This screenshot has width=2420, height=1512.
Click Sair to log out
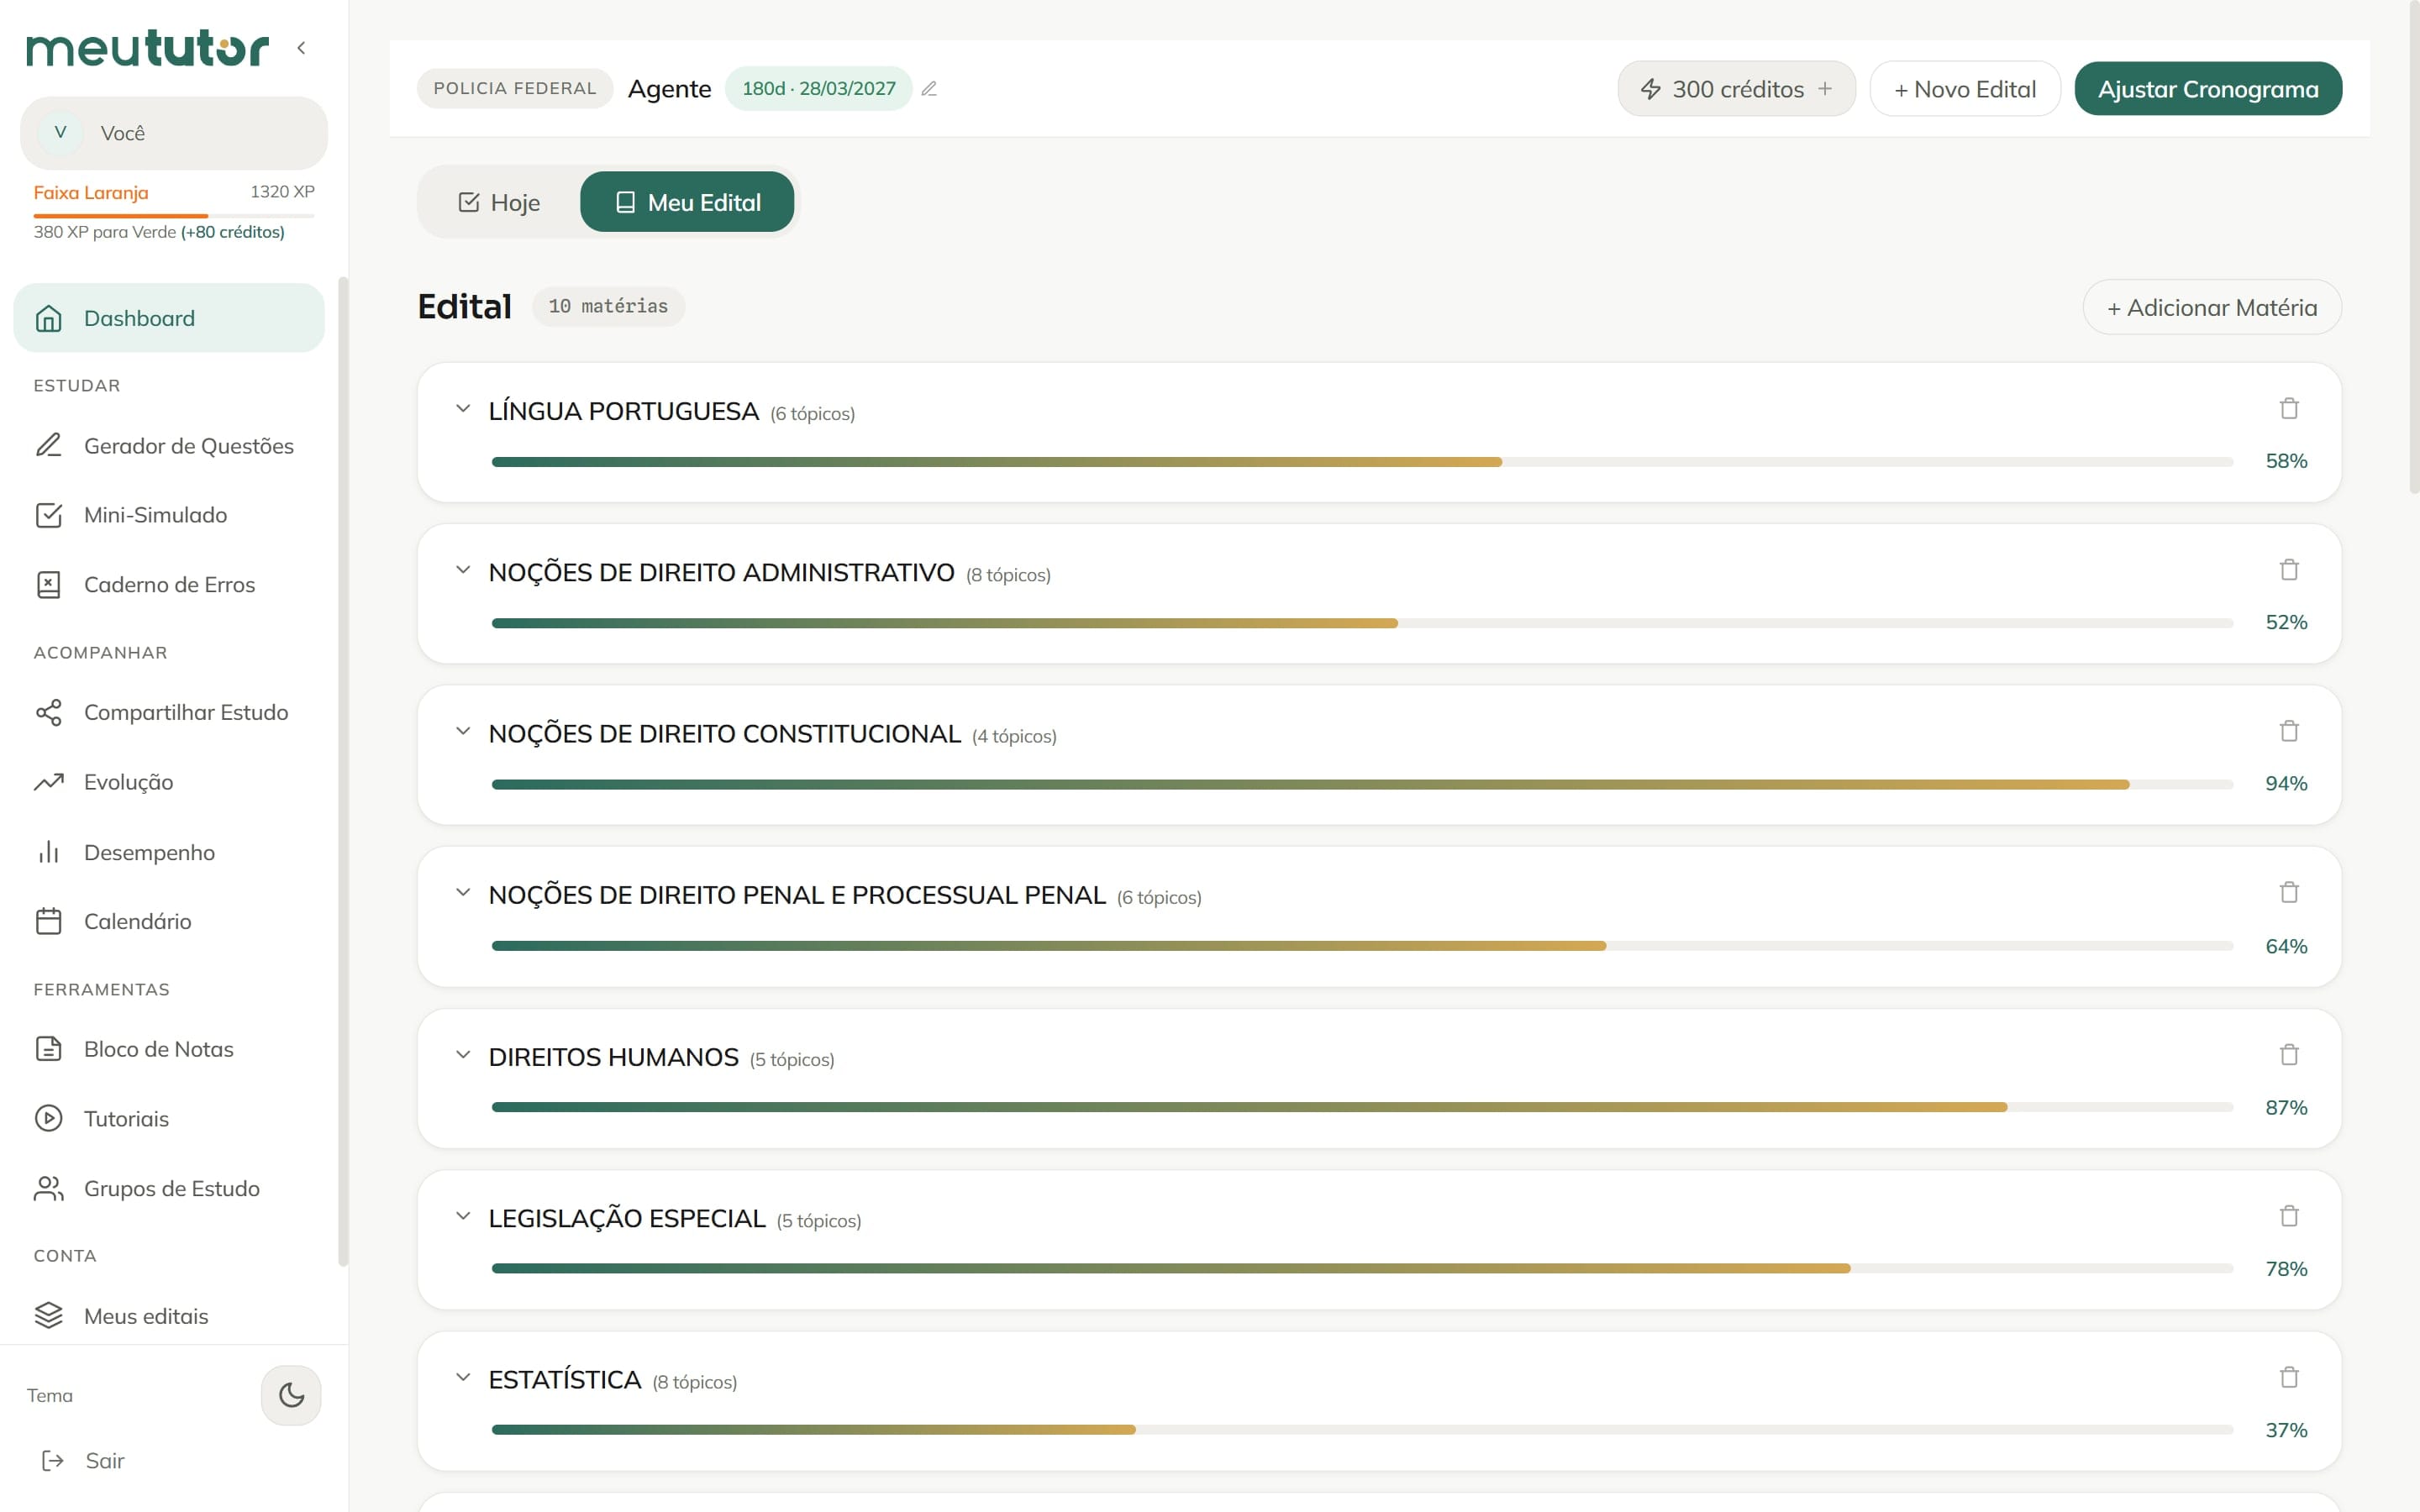click(84, 1461)
